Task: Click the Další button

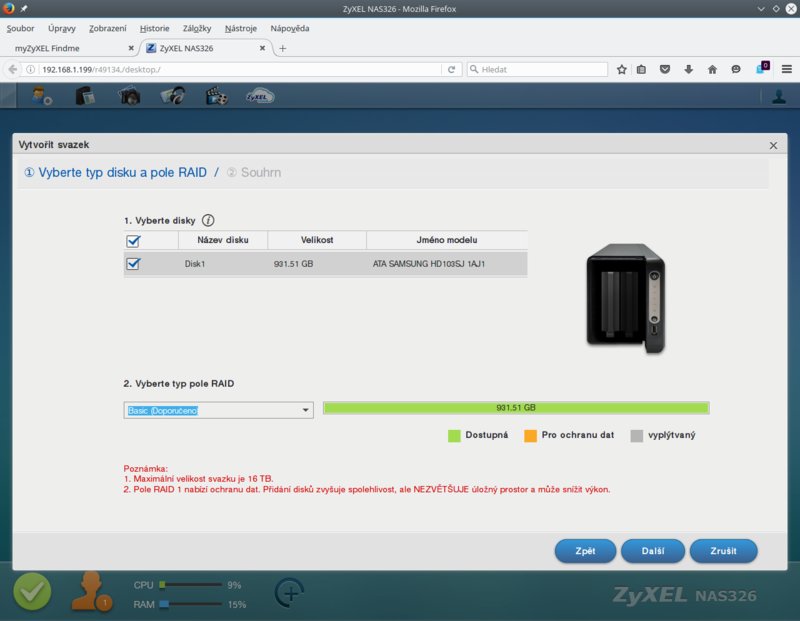Action: click(x=653, y=551)
